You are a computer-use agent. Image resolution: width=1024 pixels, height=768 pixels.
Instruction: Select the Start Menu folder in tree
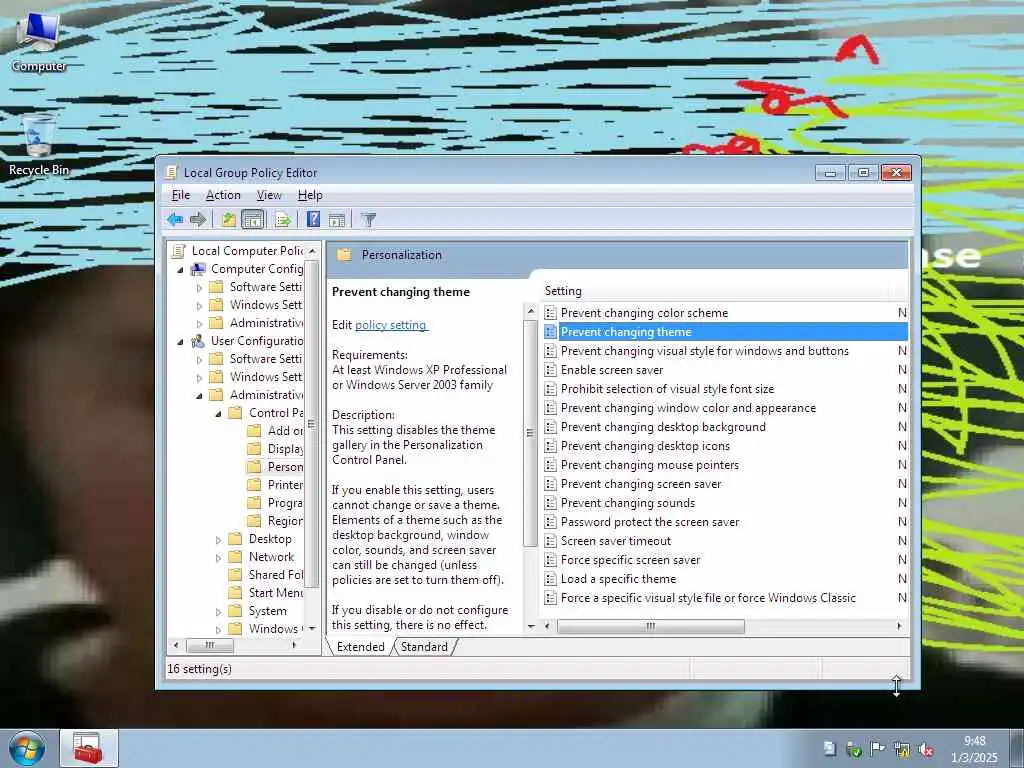click(x=266, y=592)
